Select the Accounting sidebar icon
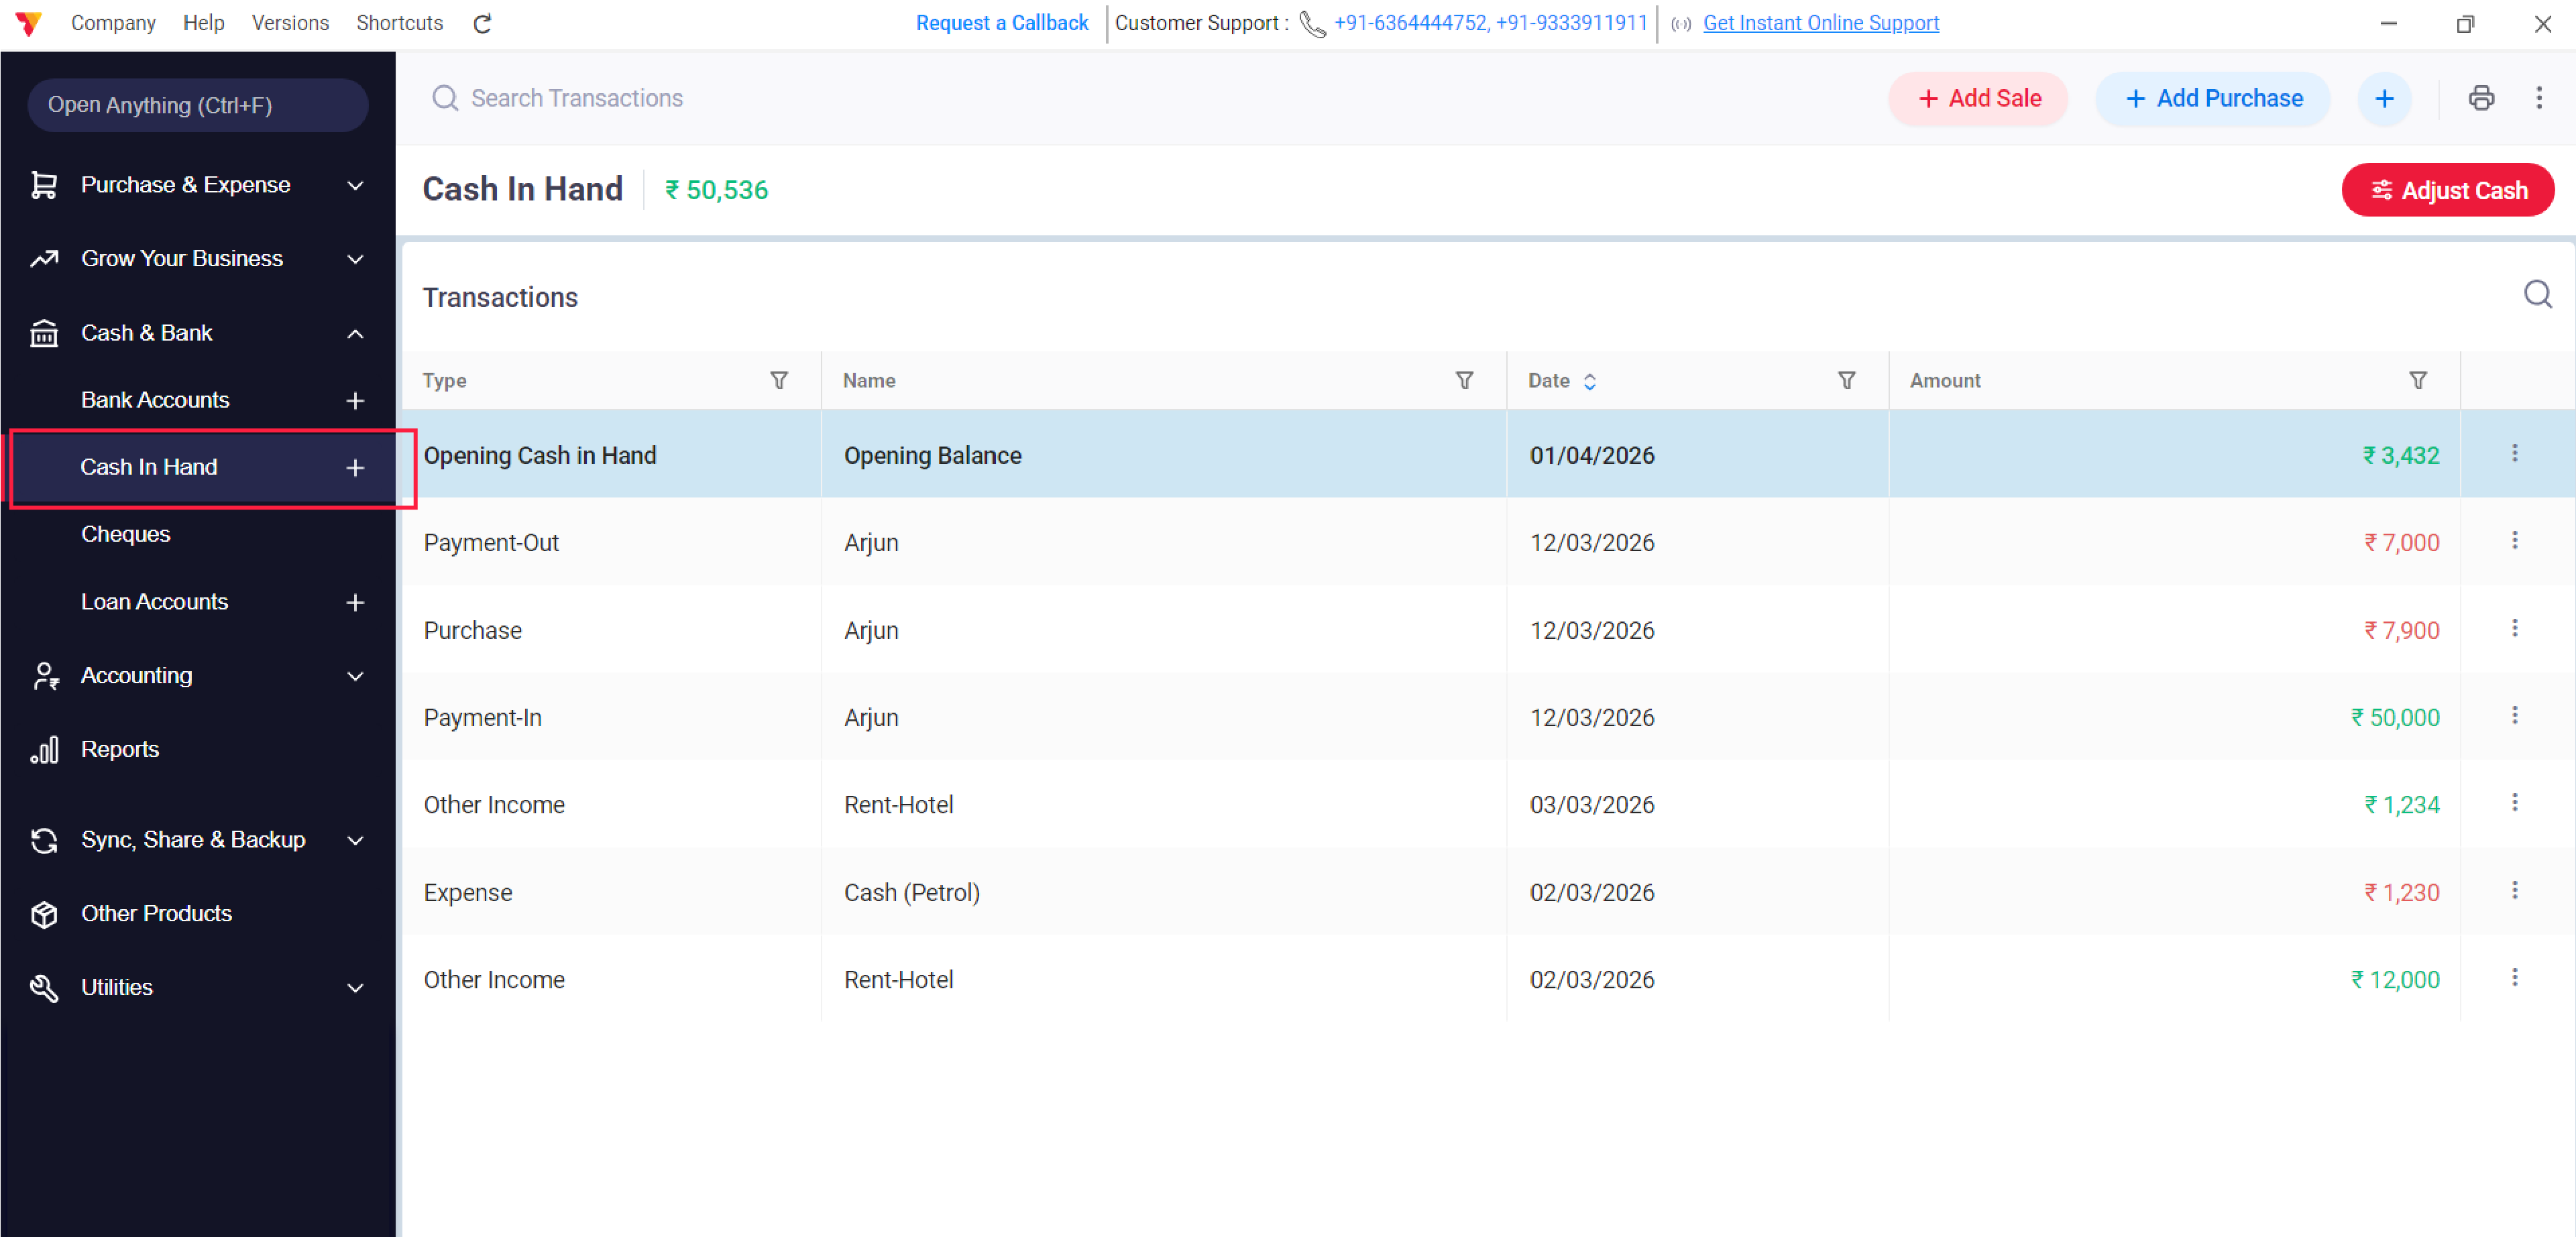 pyautogui.click(x=44, y=676)
